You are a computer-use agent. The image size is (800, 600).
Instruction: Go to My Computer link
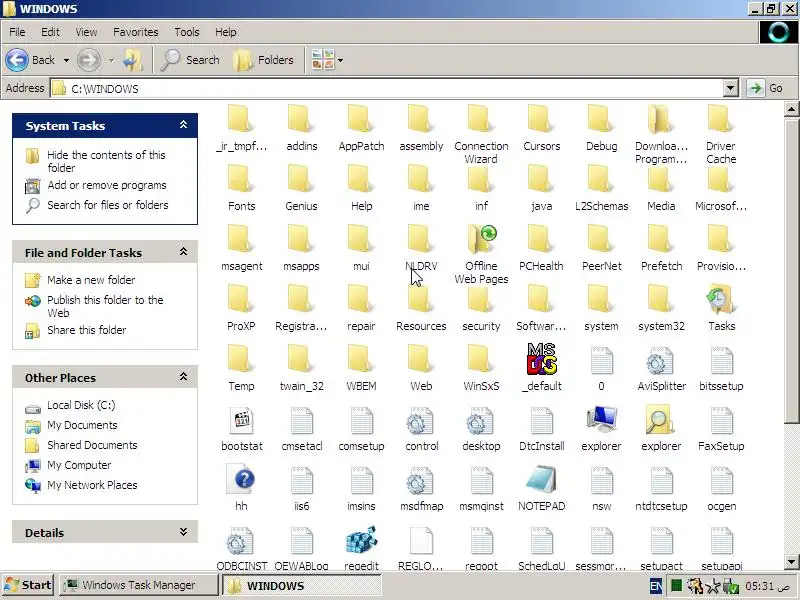(x=79, y=465)
